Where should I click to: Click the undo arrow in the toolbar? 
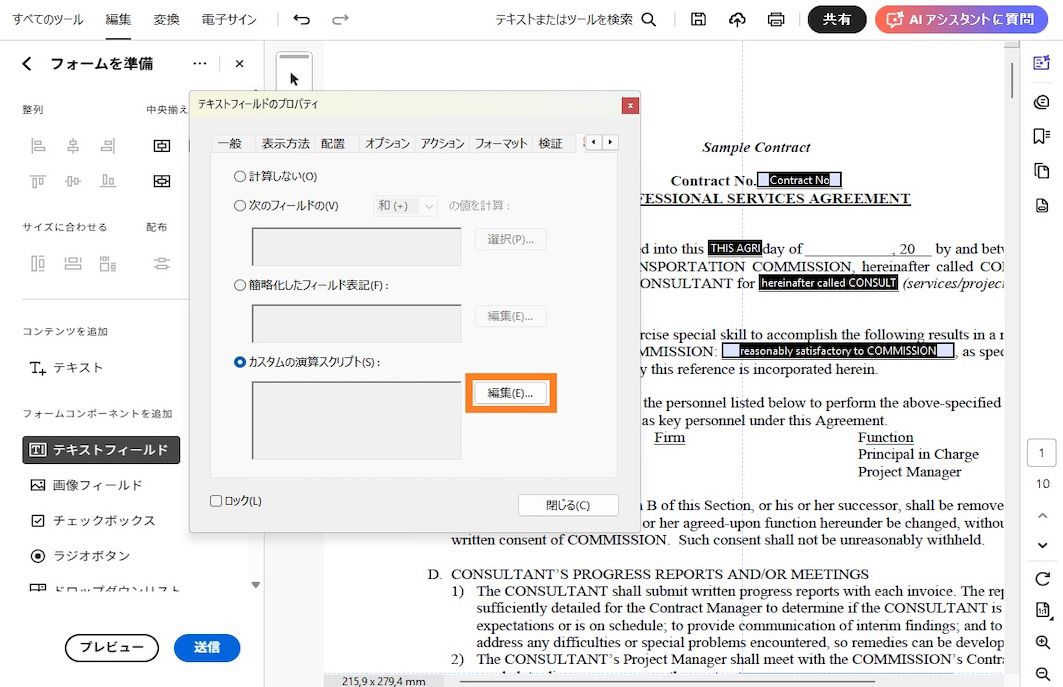pos(302,19)
